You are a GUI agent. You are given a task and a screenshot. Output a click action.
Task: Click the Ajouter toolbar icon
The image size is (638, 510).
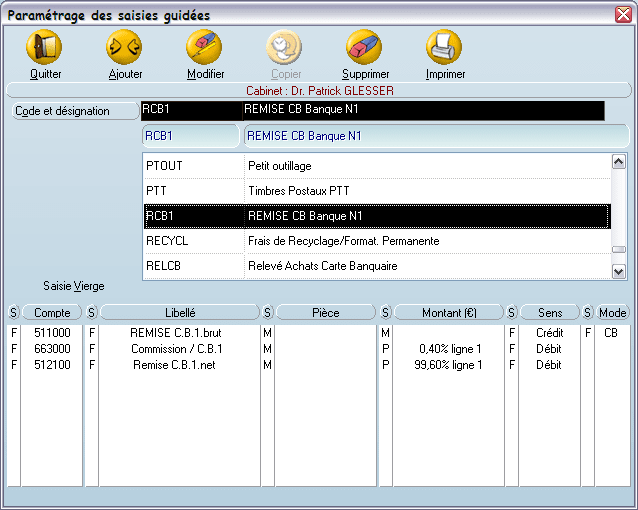(x=124, y=47)
